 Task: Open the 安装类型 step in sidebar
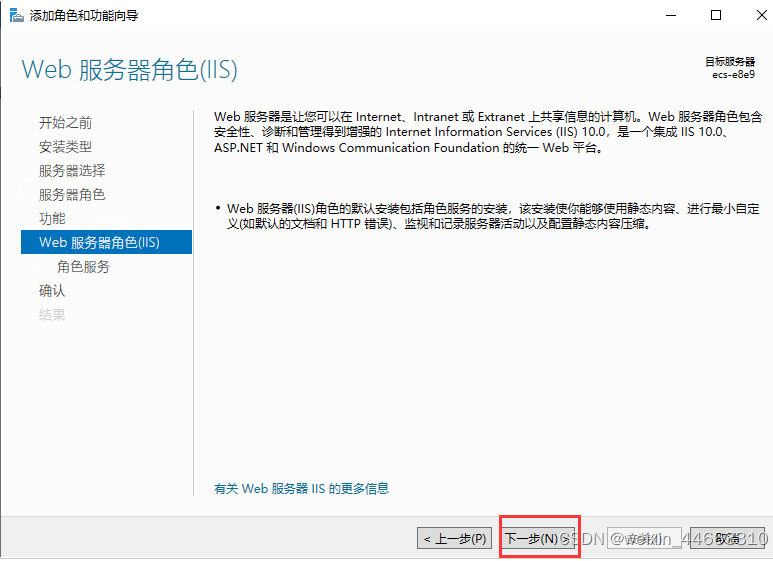[65, 147]
